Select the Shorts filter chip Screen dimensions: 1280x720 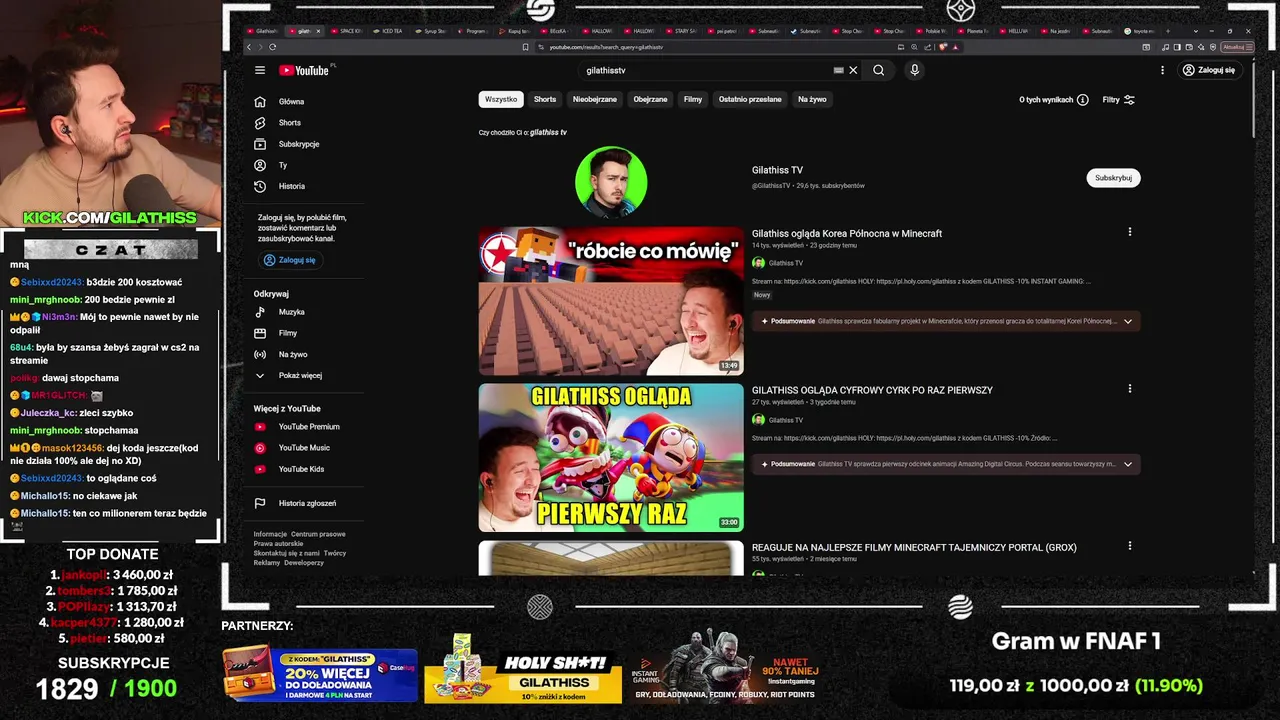[x=545, y=99]
